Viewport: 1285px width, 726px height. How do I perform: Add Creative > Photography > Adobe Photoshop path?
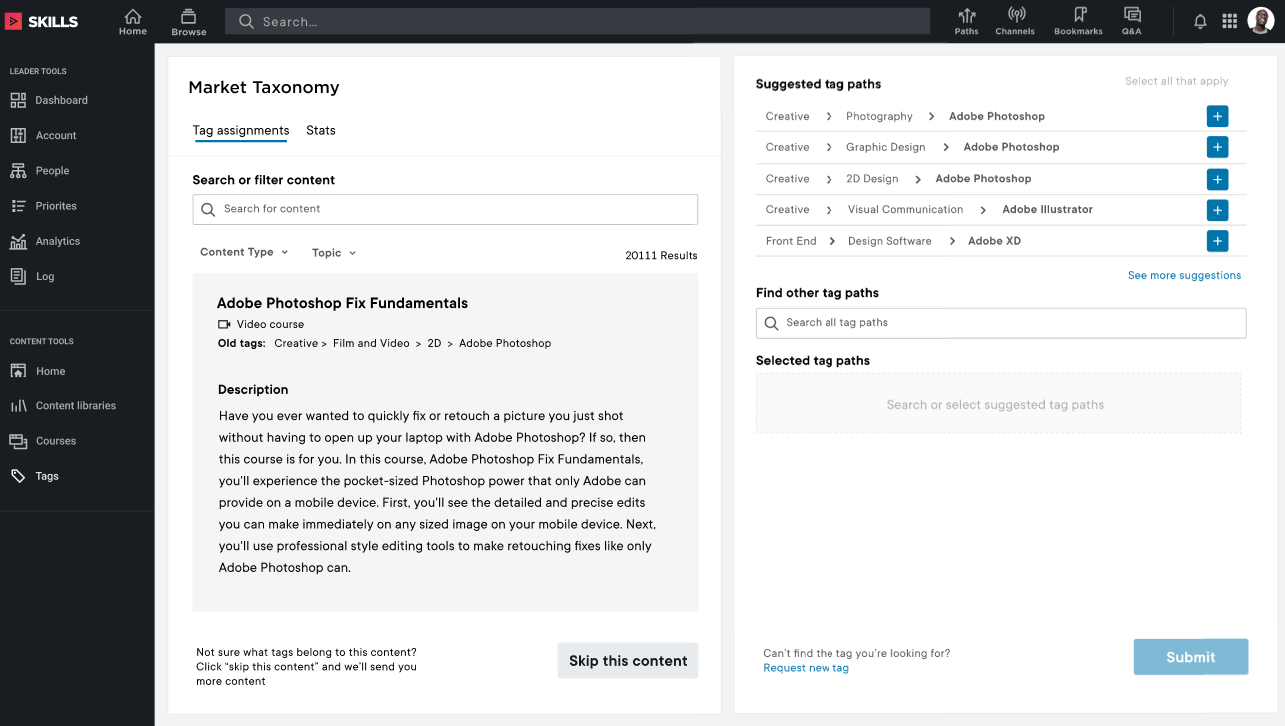(1217, 116)
